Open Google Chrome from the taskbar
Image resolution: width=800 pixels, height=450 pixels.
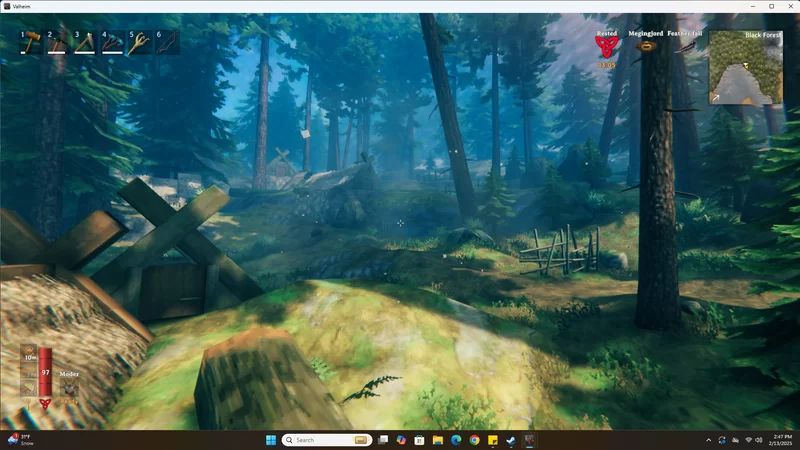pos(474,440)
